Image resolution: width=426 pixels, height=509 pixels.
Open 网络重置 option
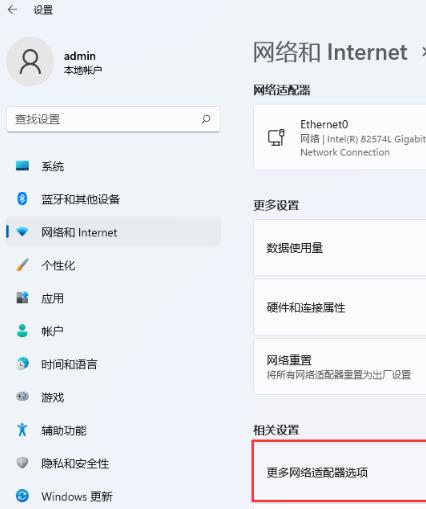(340, 367)
